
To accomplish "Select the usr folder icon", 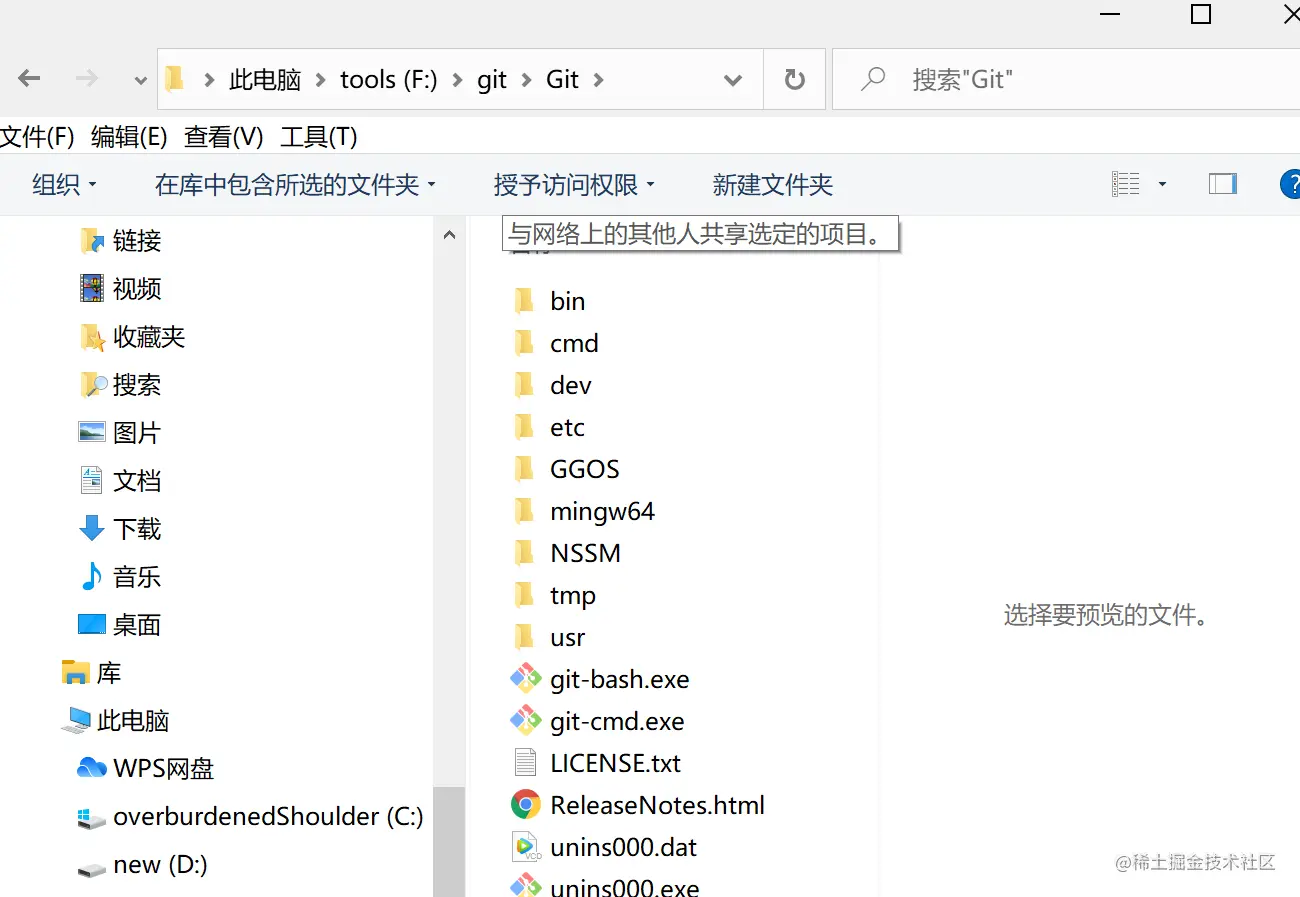I will click(524, 637).
